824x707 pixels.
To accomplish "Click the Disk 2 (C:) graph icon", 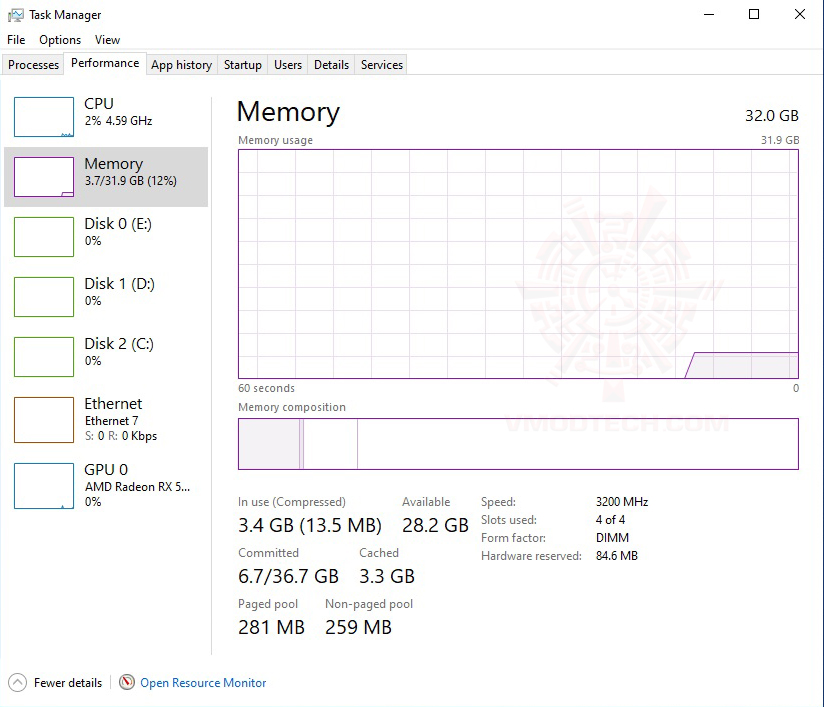I will 44,357.
